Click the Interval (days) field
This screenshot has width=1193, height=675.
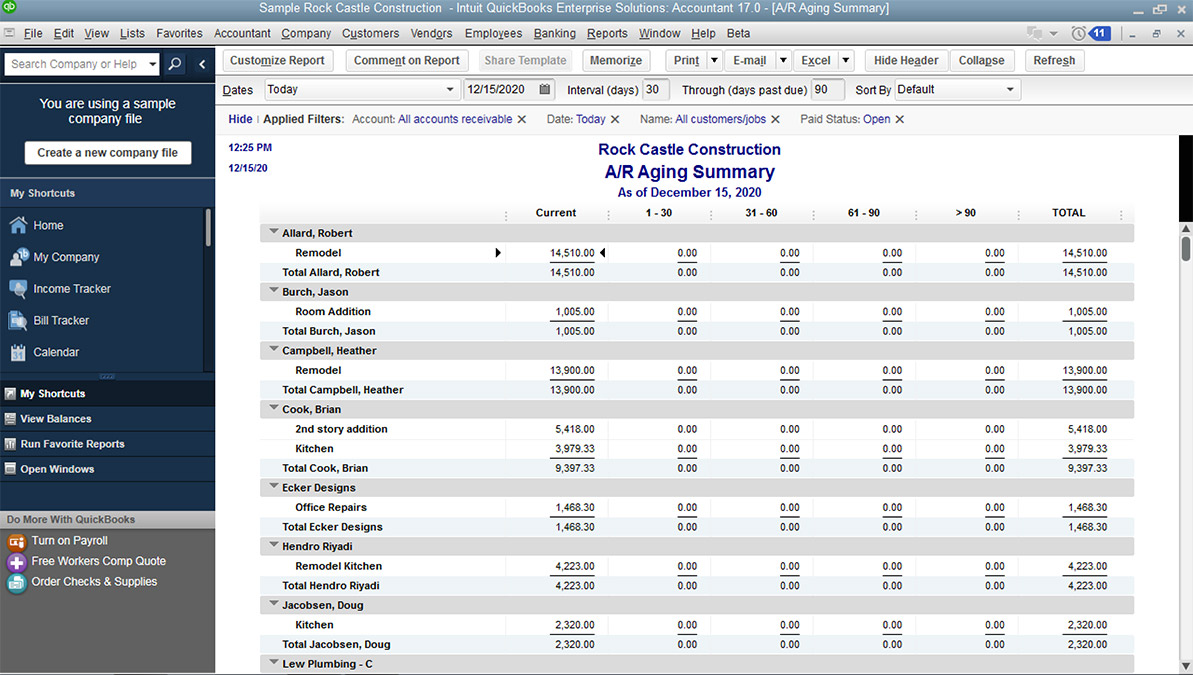click(656, 89)
